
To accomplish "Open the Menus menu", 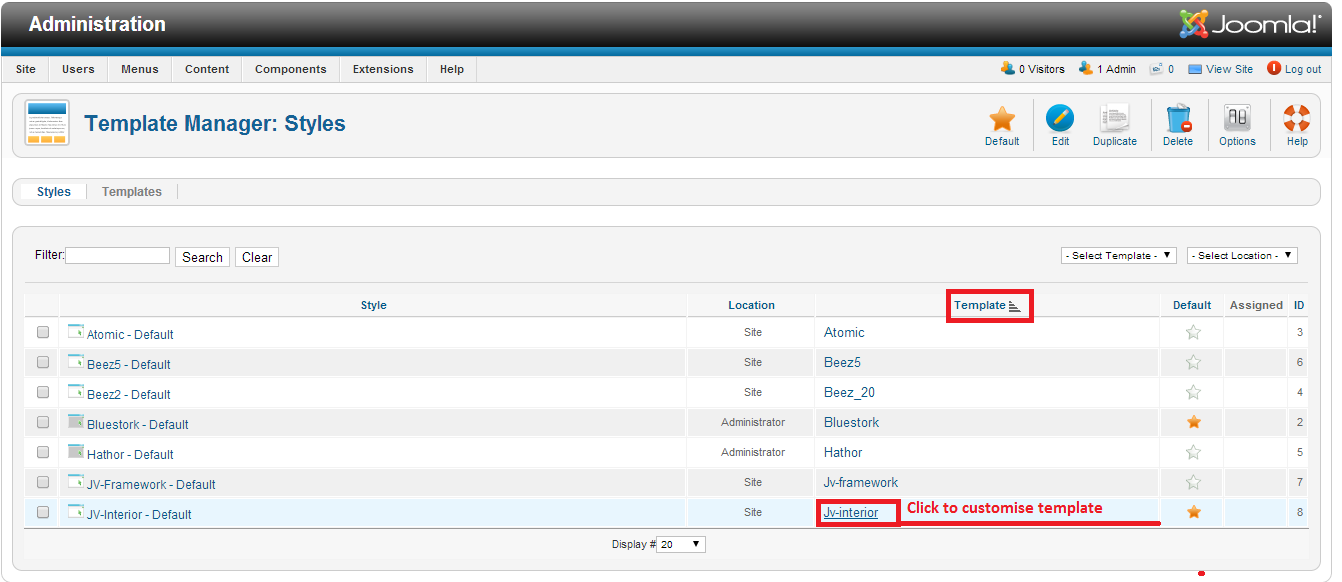I will 140,69.
